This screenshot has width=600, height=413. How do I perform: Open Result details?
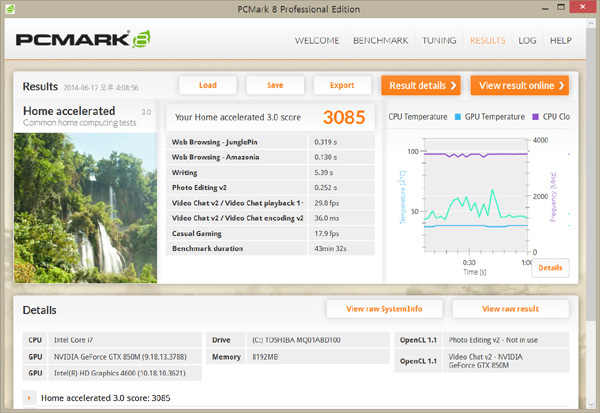pyautogui.click(x=421, y=85)
